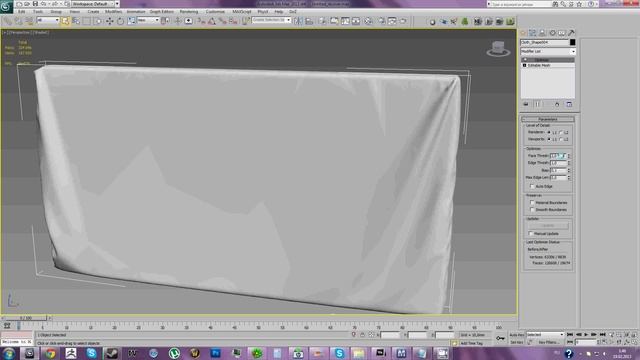Enable the Material Boundaries checkbox
Screen dimensions: 640x360
[532, 202]
